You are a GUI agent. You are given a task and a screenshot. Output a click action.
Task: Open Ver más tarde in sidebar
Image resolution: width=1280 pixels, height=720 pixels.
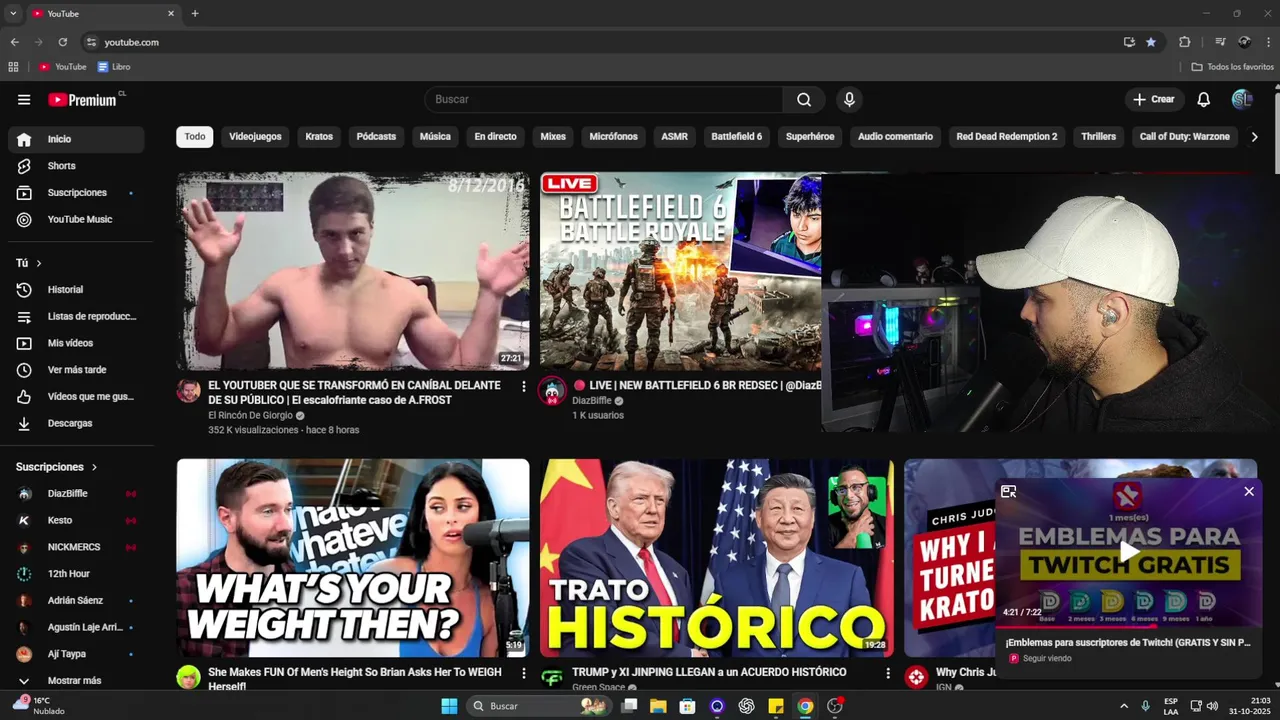76,370
